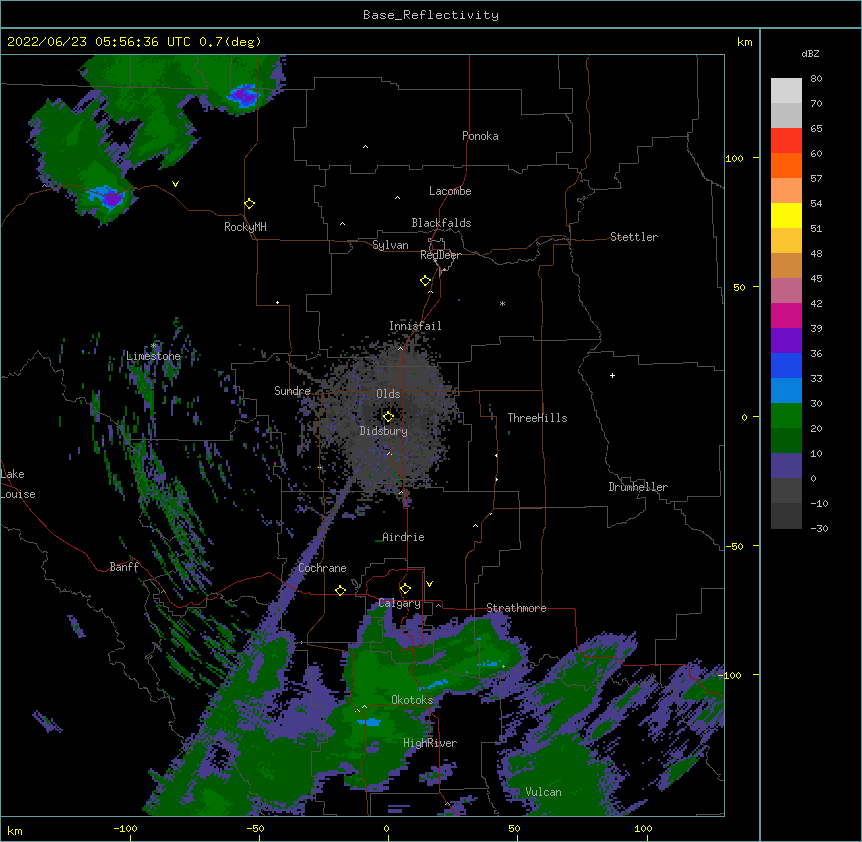
Task: Select the yellow diamond marker between Olds and Didsbury
Action: click(388, 416)
